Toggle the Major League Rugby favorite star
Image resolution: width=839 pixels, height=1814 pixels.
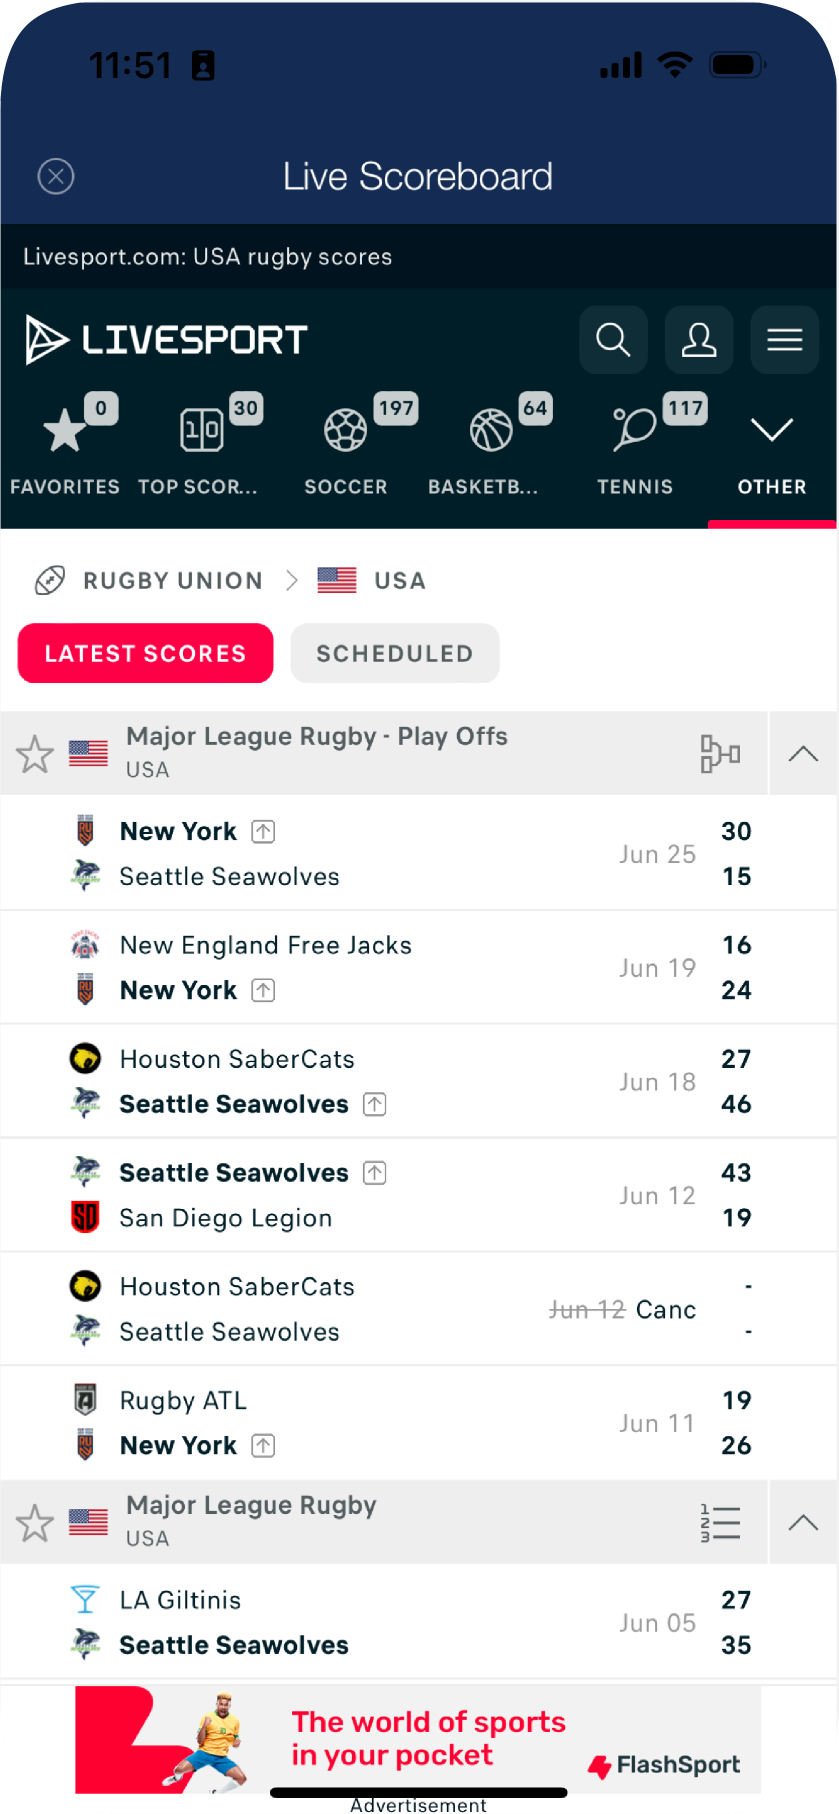(35, 1523)
